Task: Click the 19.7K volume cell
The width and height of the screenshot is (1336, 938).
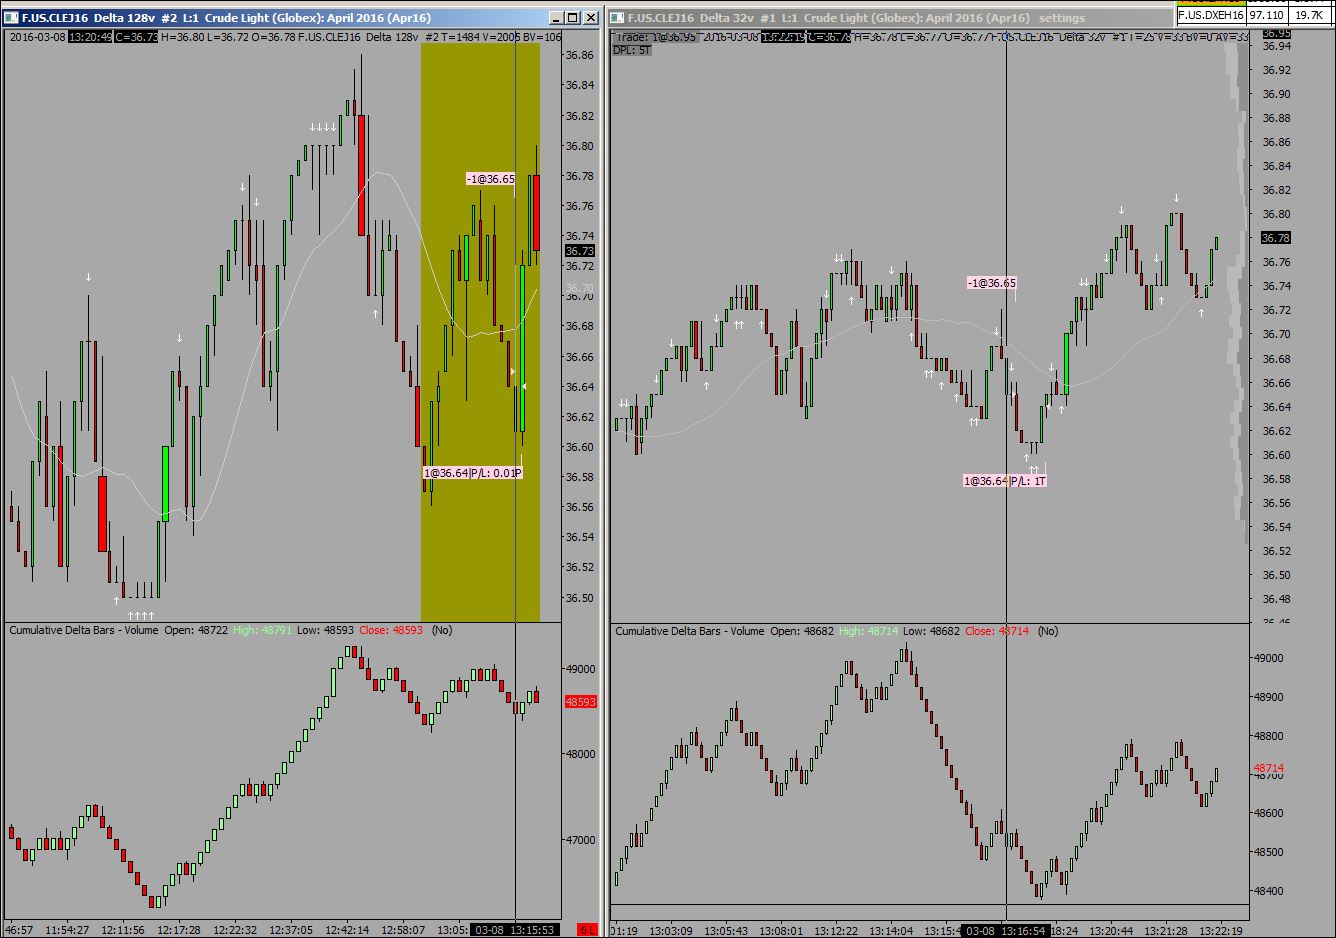Action: [x=1310, y=15]
